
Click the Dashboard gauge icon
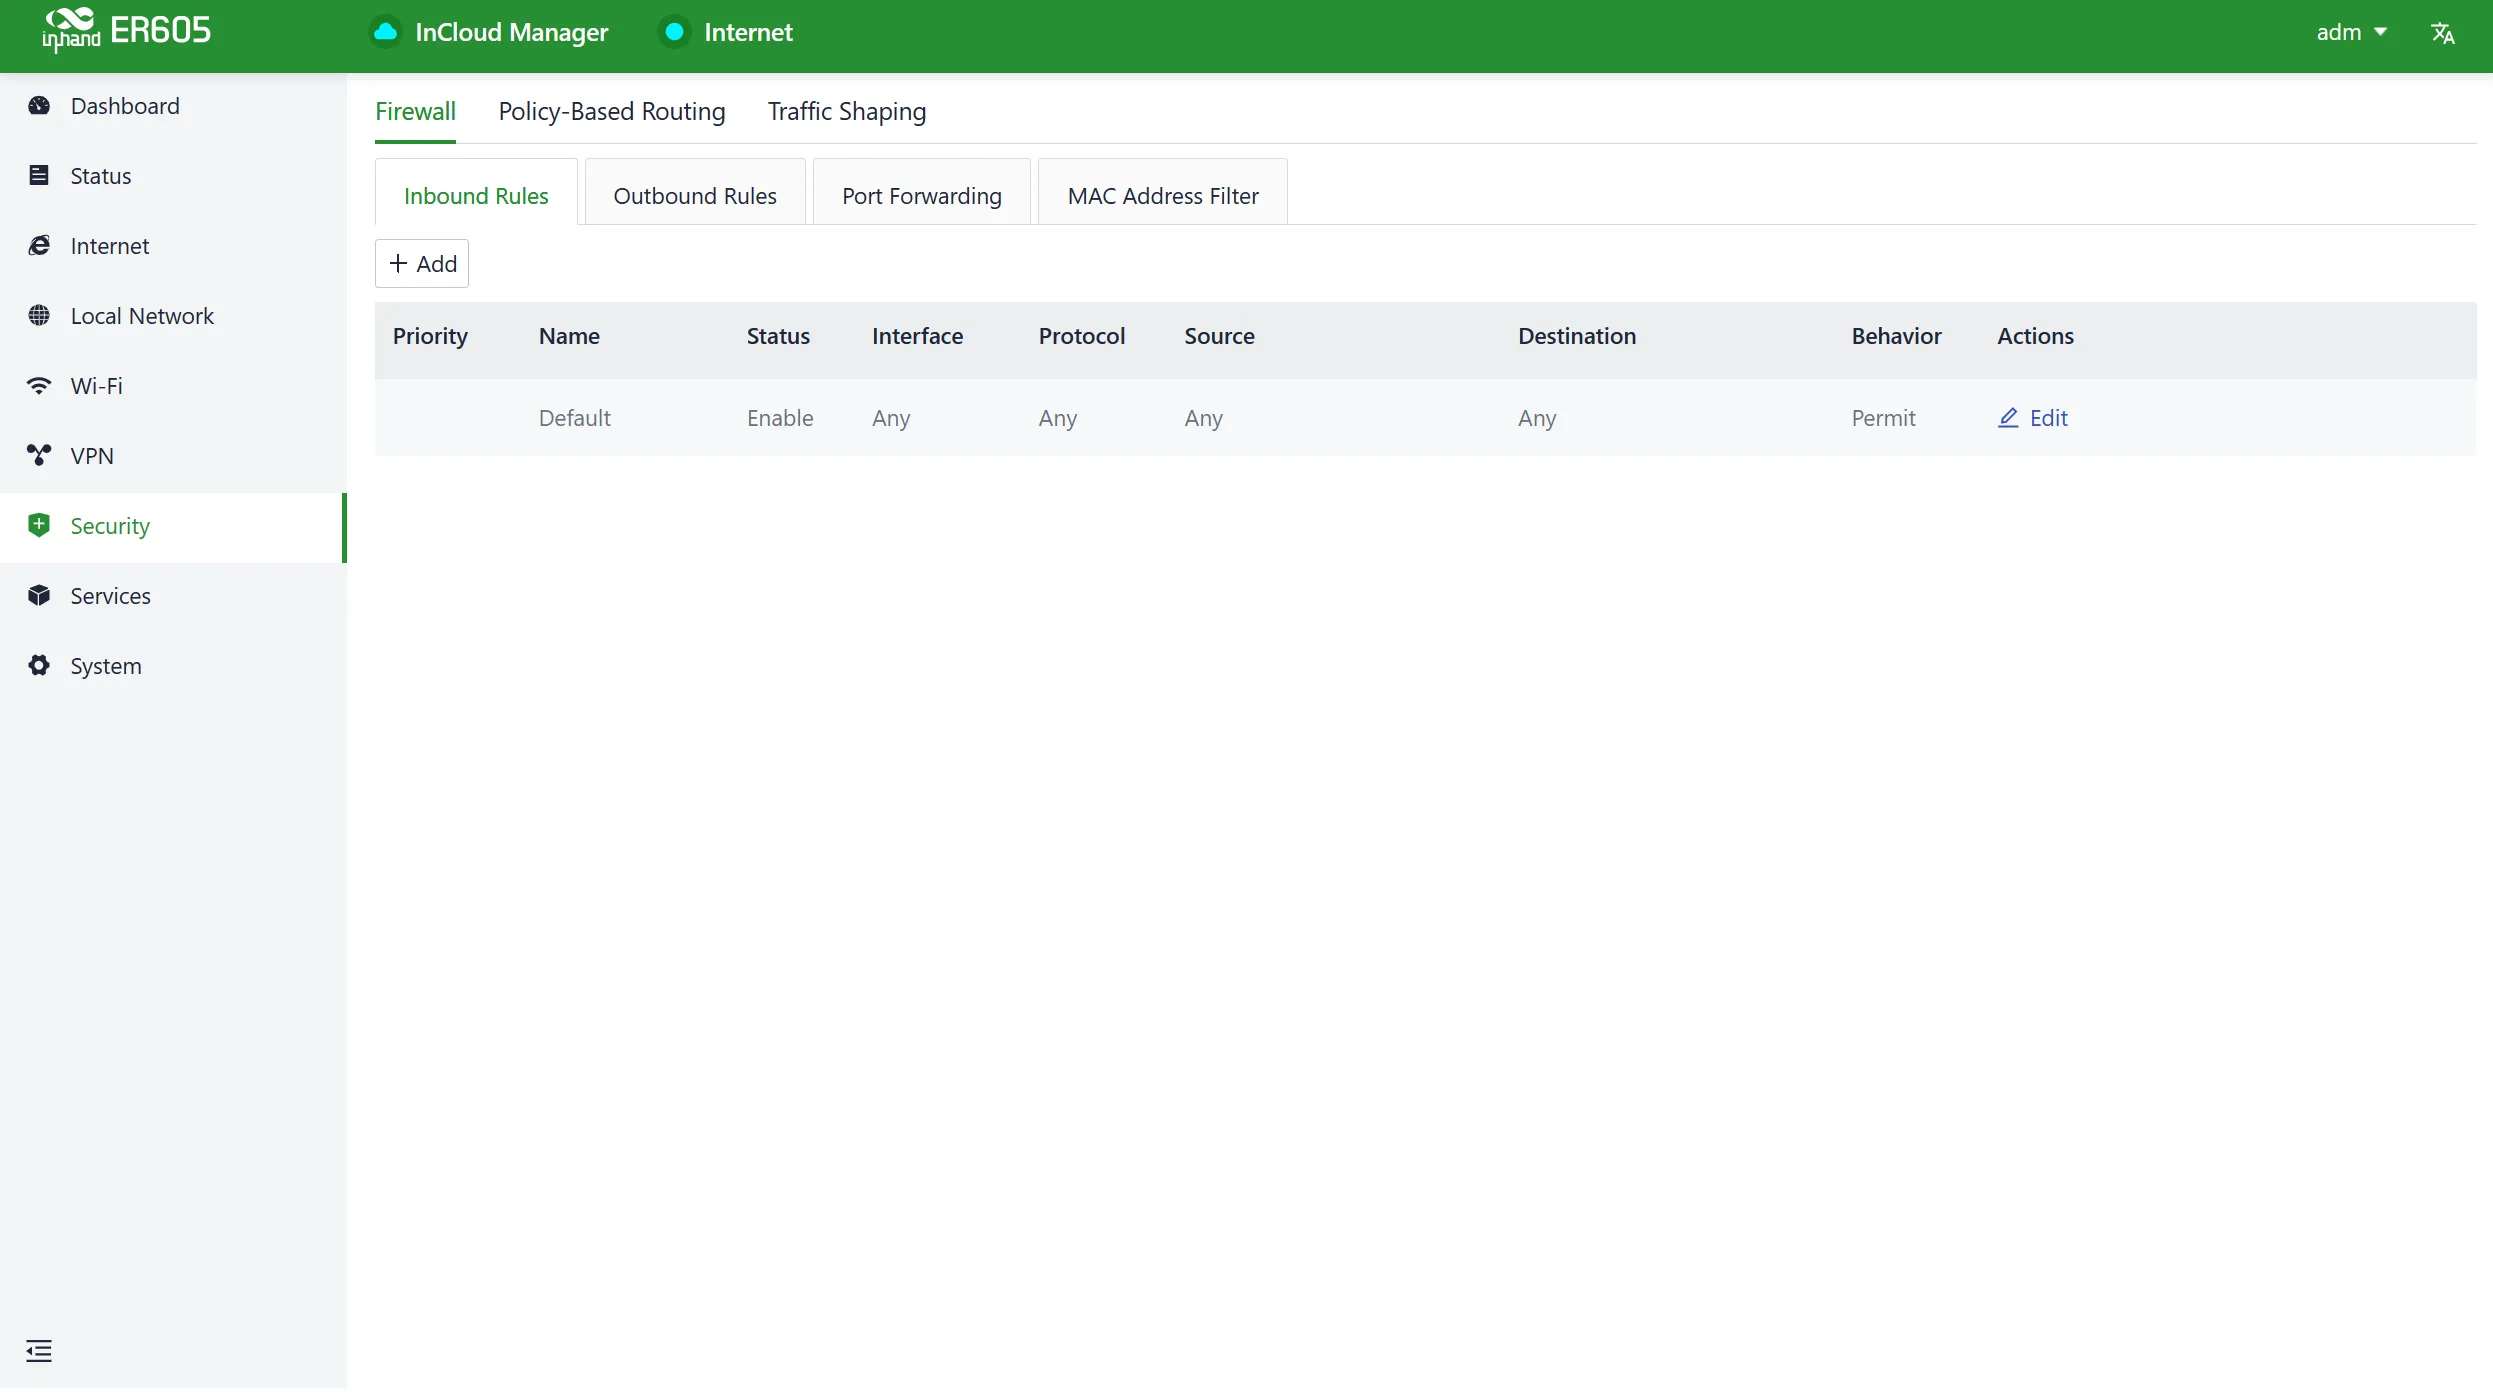pyautogui.click(x=39, y=106)
